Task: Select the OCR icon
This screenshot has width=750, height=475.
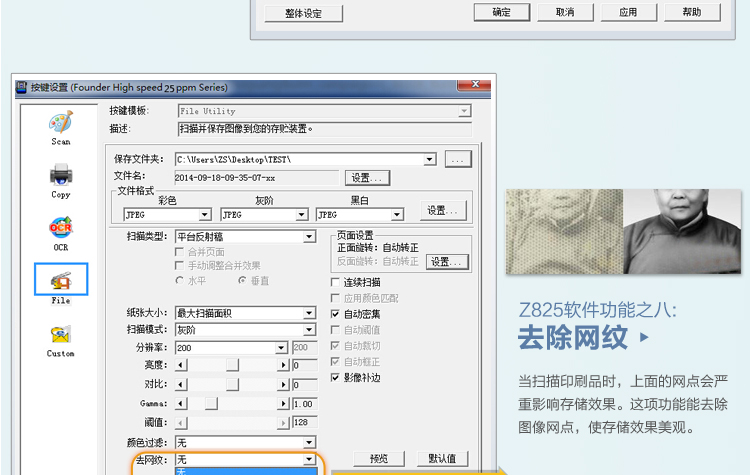Action: (61, 228)
